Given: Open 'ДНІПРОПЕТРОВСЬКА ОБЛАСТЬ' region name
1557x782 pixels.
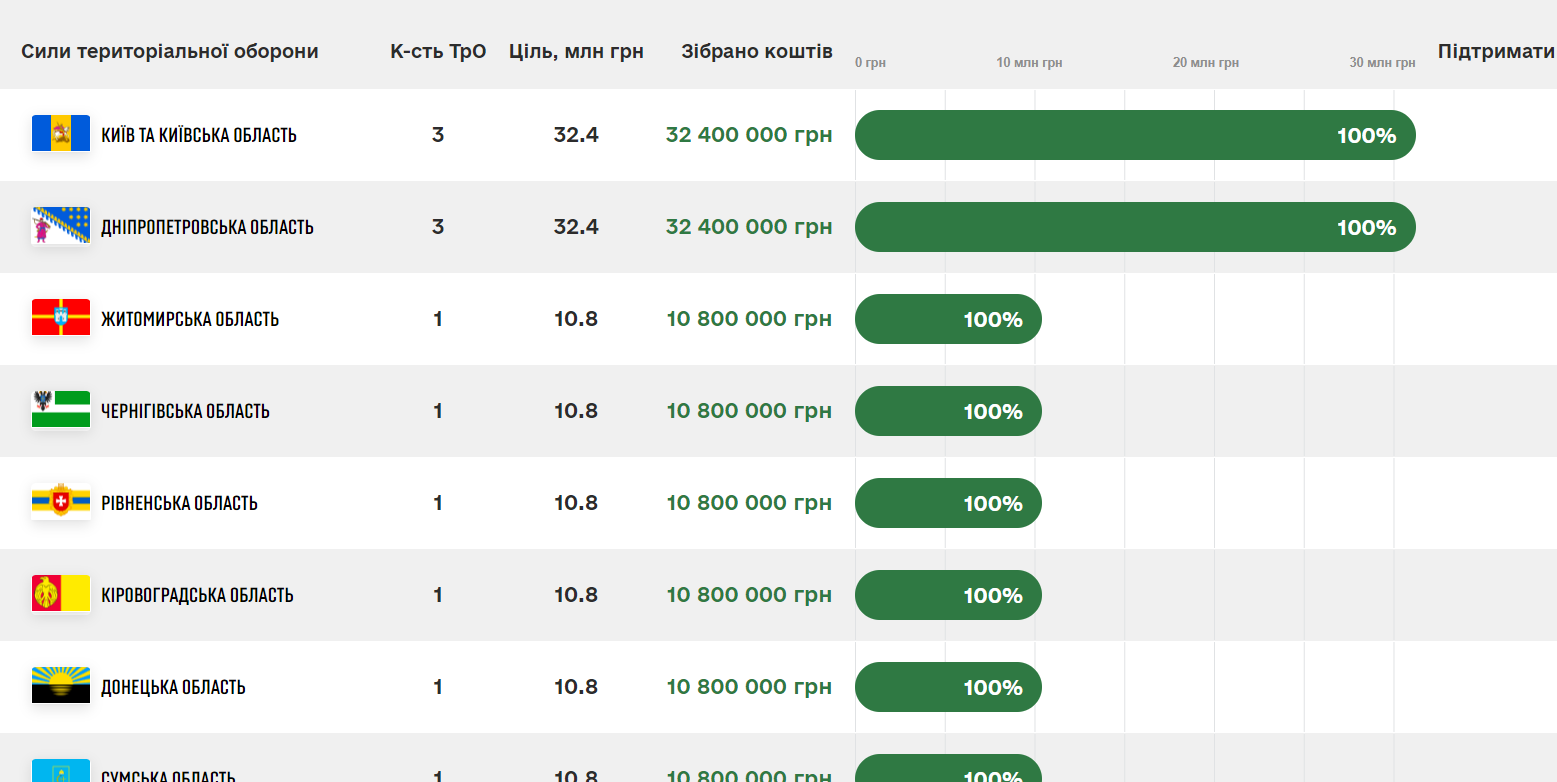Looking at the screenshot, I should (207, 227).
